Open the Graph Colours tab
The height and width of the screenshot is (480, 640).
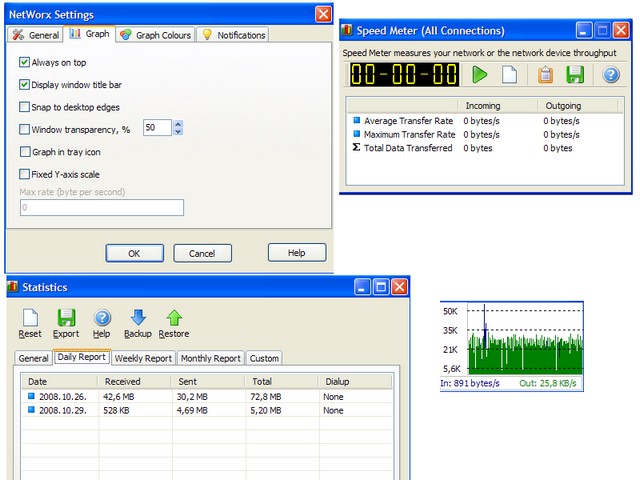(x=156, y=35)
